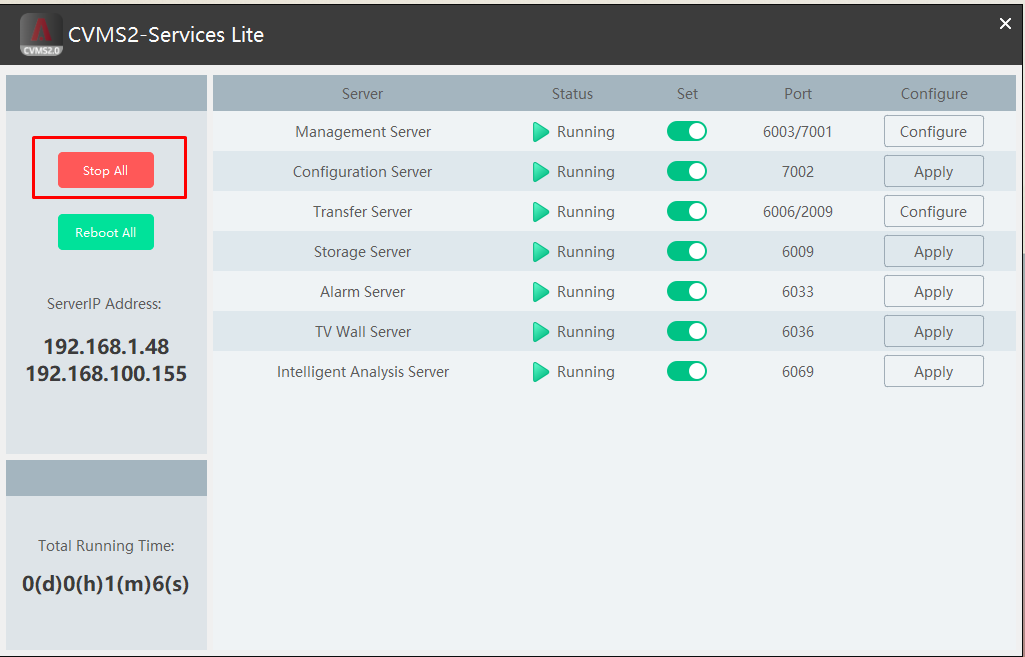Click the green play icon for Management Server
Viewport: 1025px width, 657px height.
pos(541,132)
